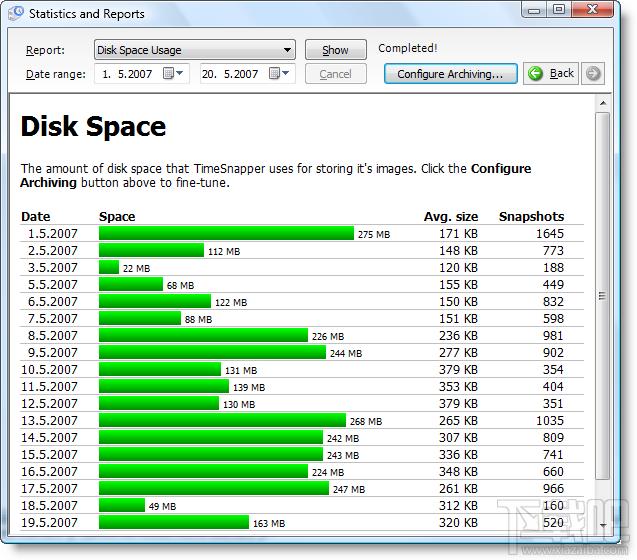Click the Disk Space heading
Screen dimensions: 637x560
click(x=93, y=127)
